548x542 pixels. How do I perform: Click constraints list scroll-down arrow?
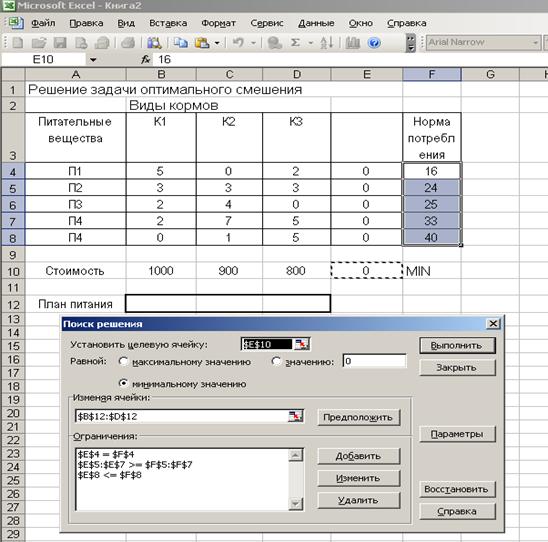(x=296, y=503)
